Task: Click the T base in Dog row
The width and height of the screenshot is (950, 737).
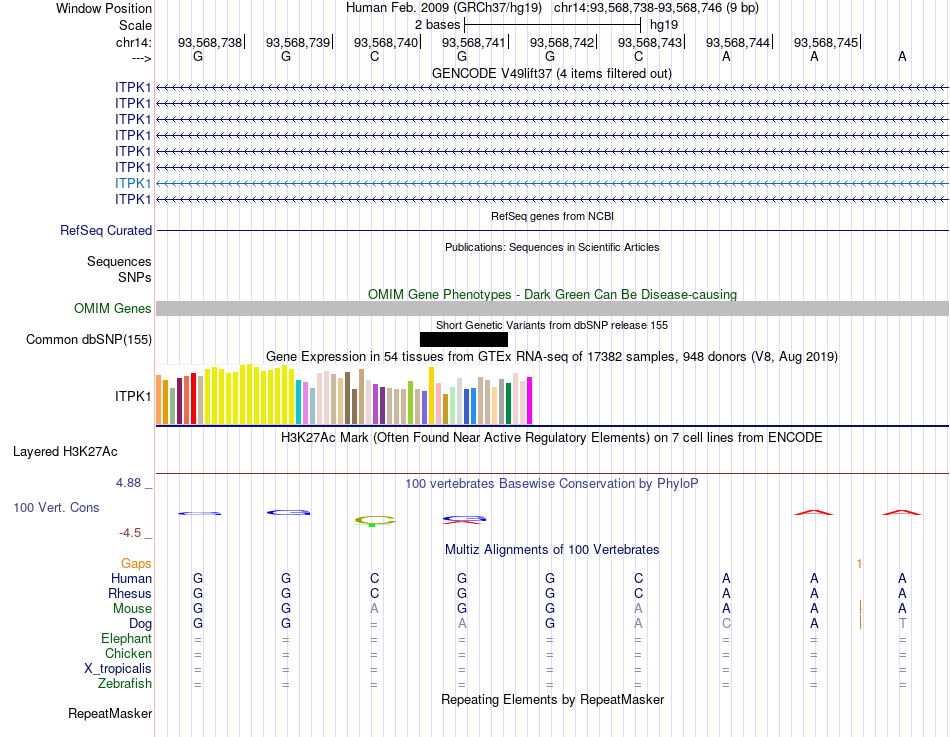Action: point(902,624)
